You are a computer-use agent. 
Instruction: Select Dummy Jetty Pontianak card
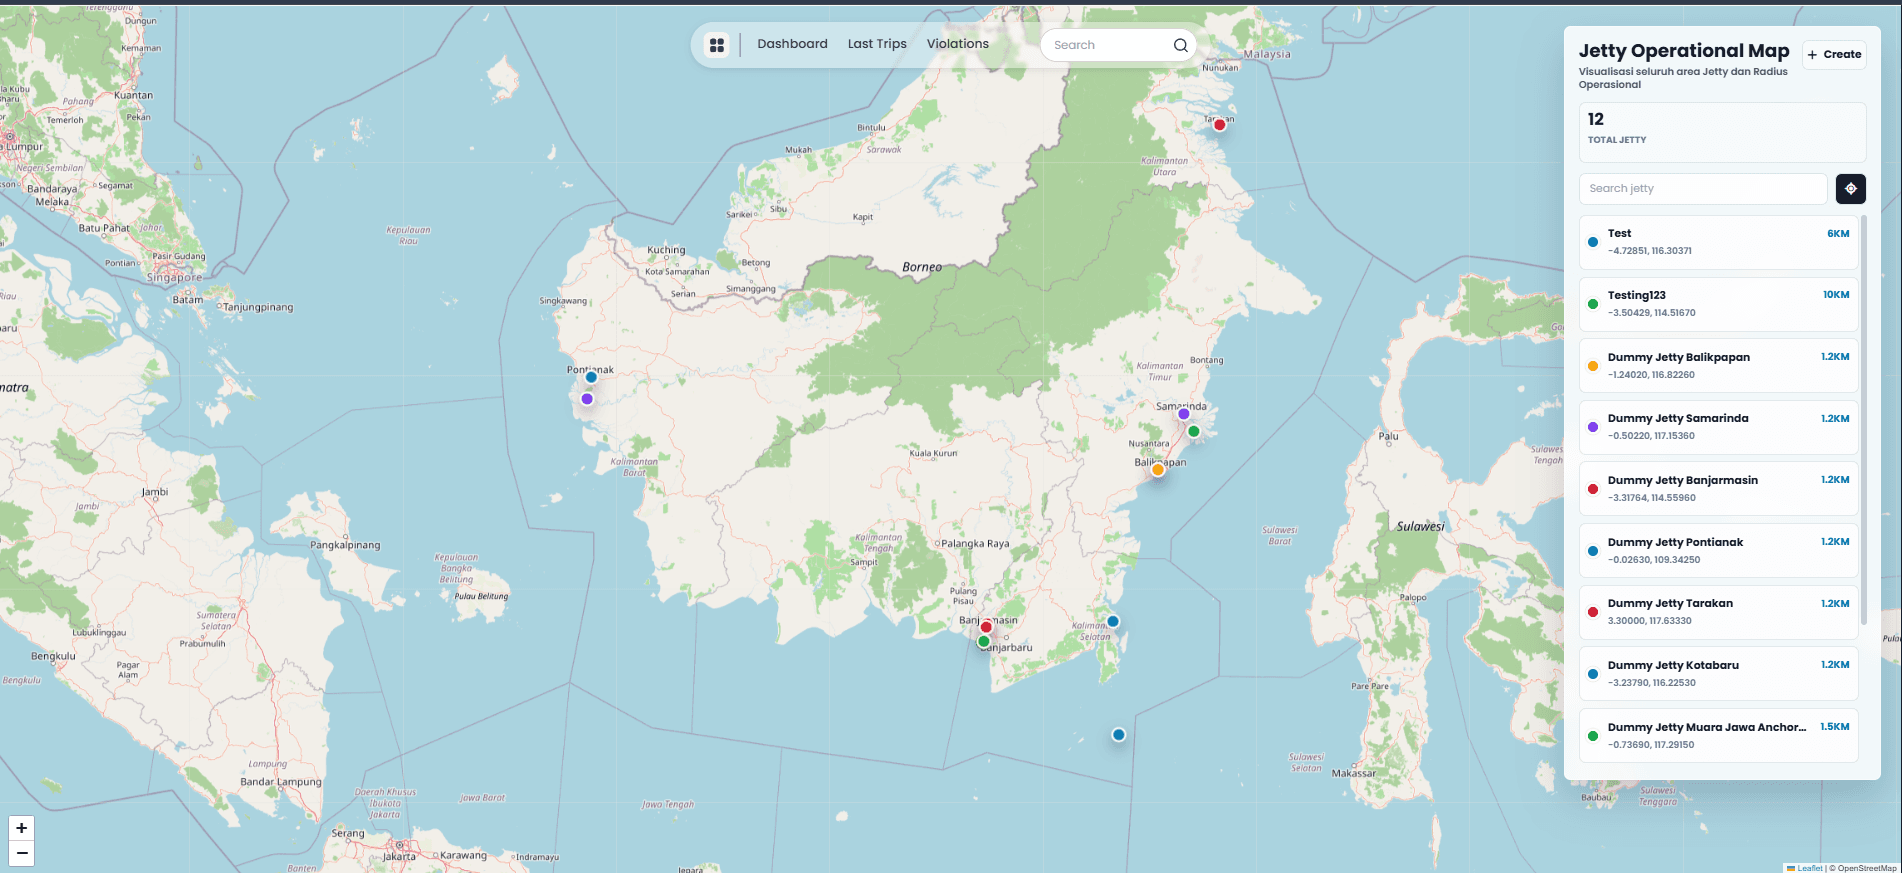1718,551
